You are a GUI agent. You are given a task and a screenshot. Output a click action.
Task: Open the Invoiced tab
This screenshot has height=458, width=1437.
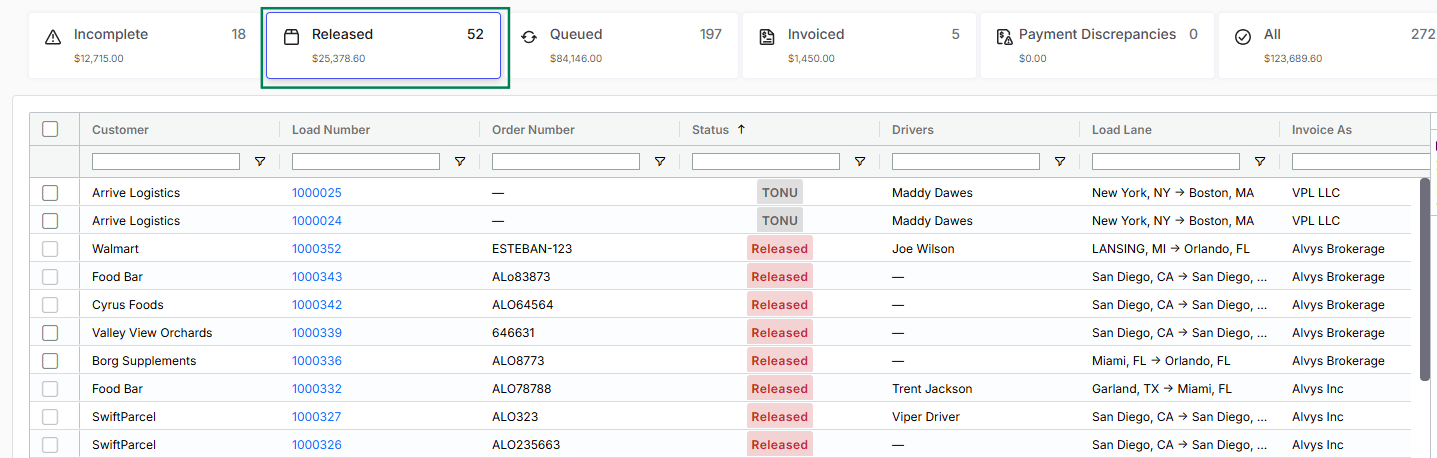tap(859, 45)
